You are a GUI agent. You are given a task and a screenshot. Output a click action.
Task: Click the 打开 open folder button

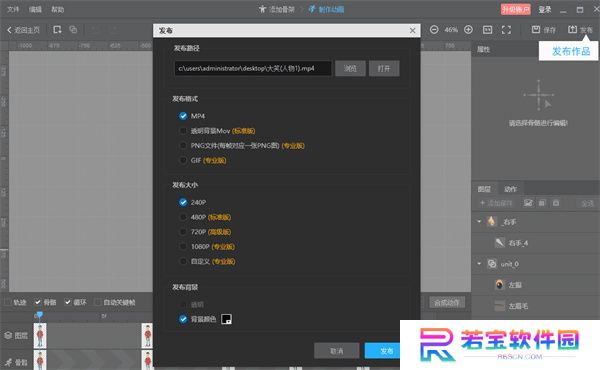pyautogui.click(x=384, y=68)
